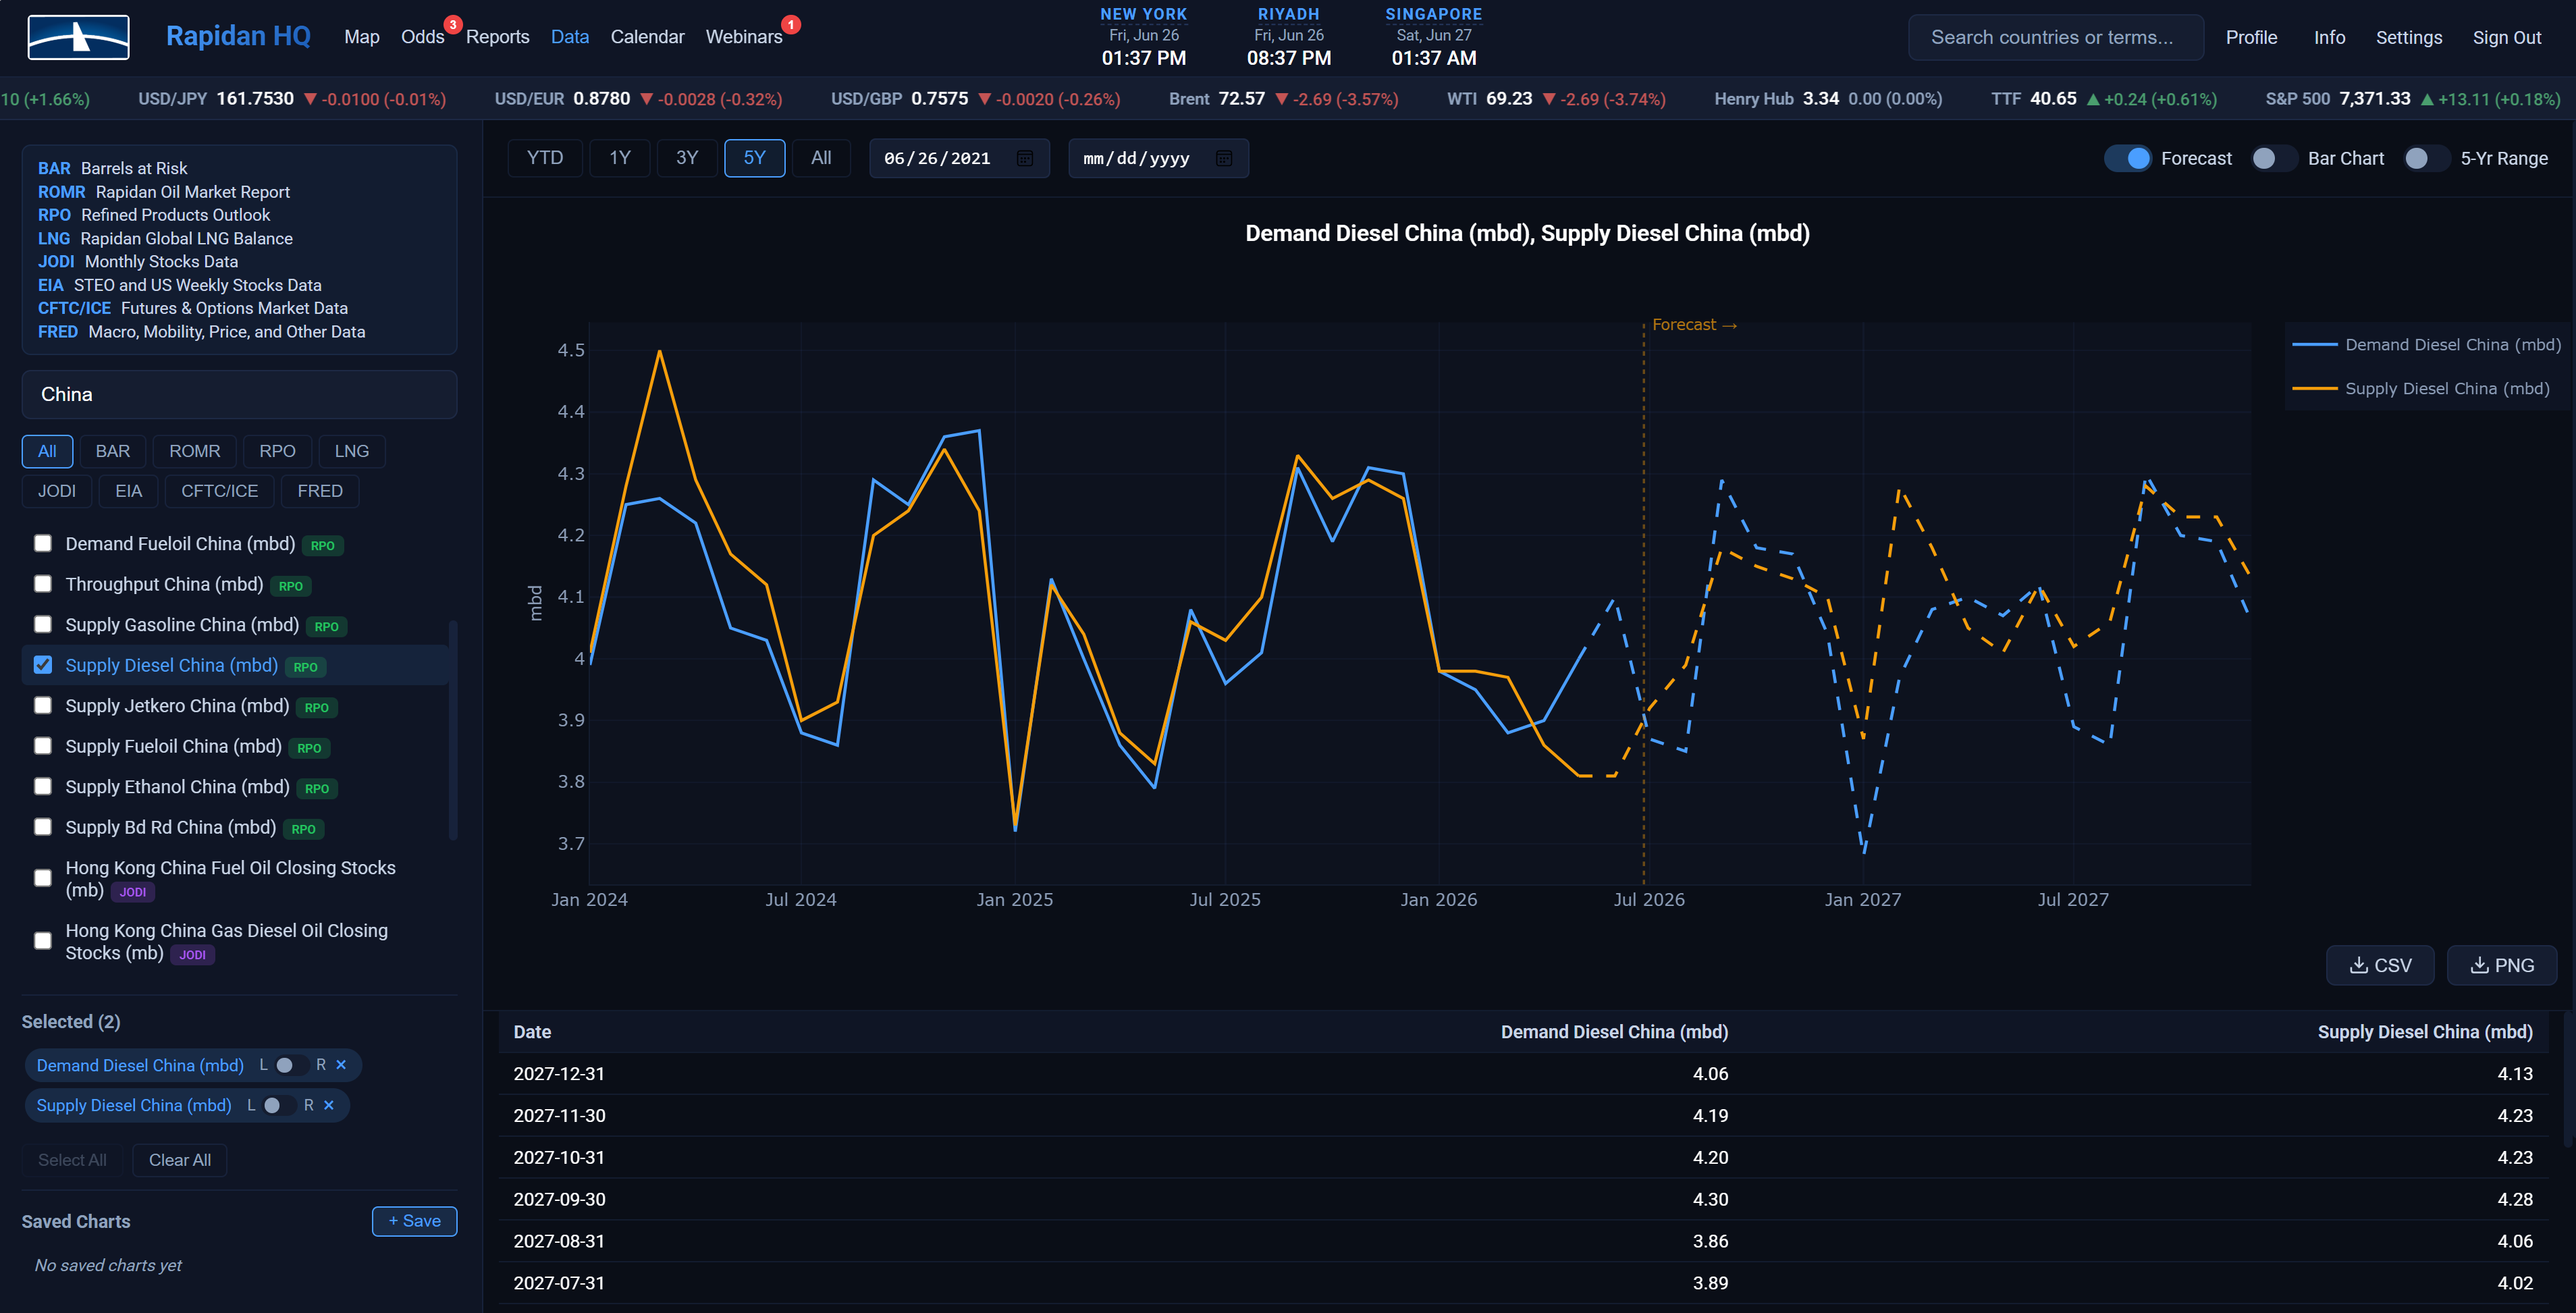Filter datasets by EIA source
Screen dimensions: 2576x1313
pos(129,491)
